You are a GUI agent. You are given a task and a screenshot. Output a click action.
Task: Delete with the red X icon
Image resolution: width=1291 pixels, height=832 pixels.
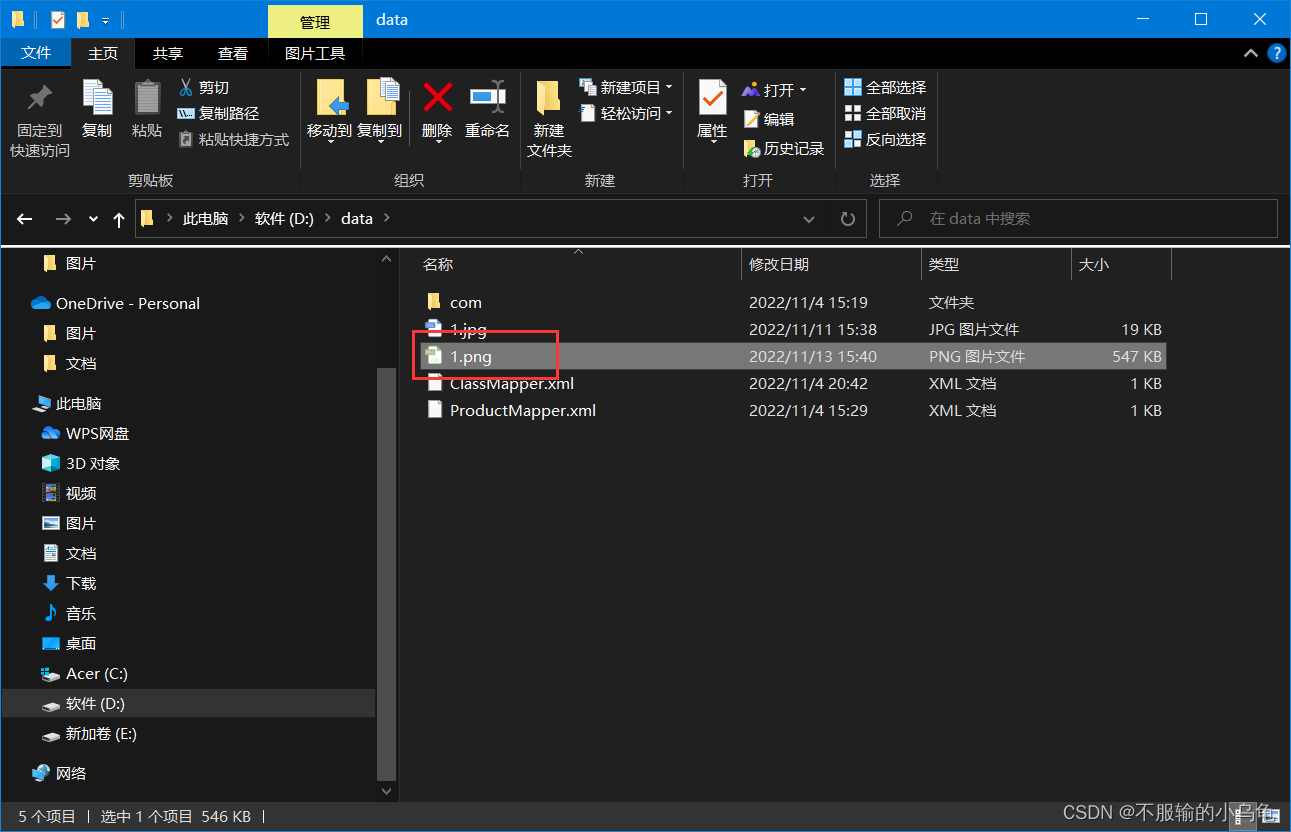coord(437,97)
